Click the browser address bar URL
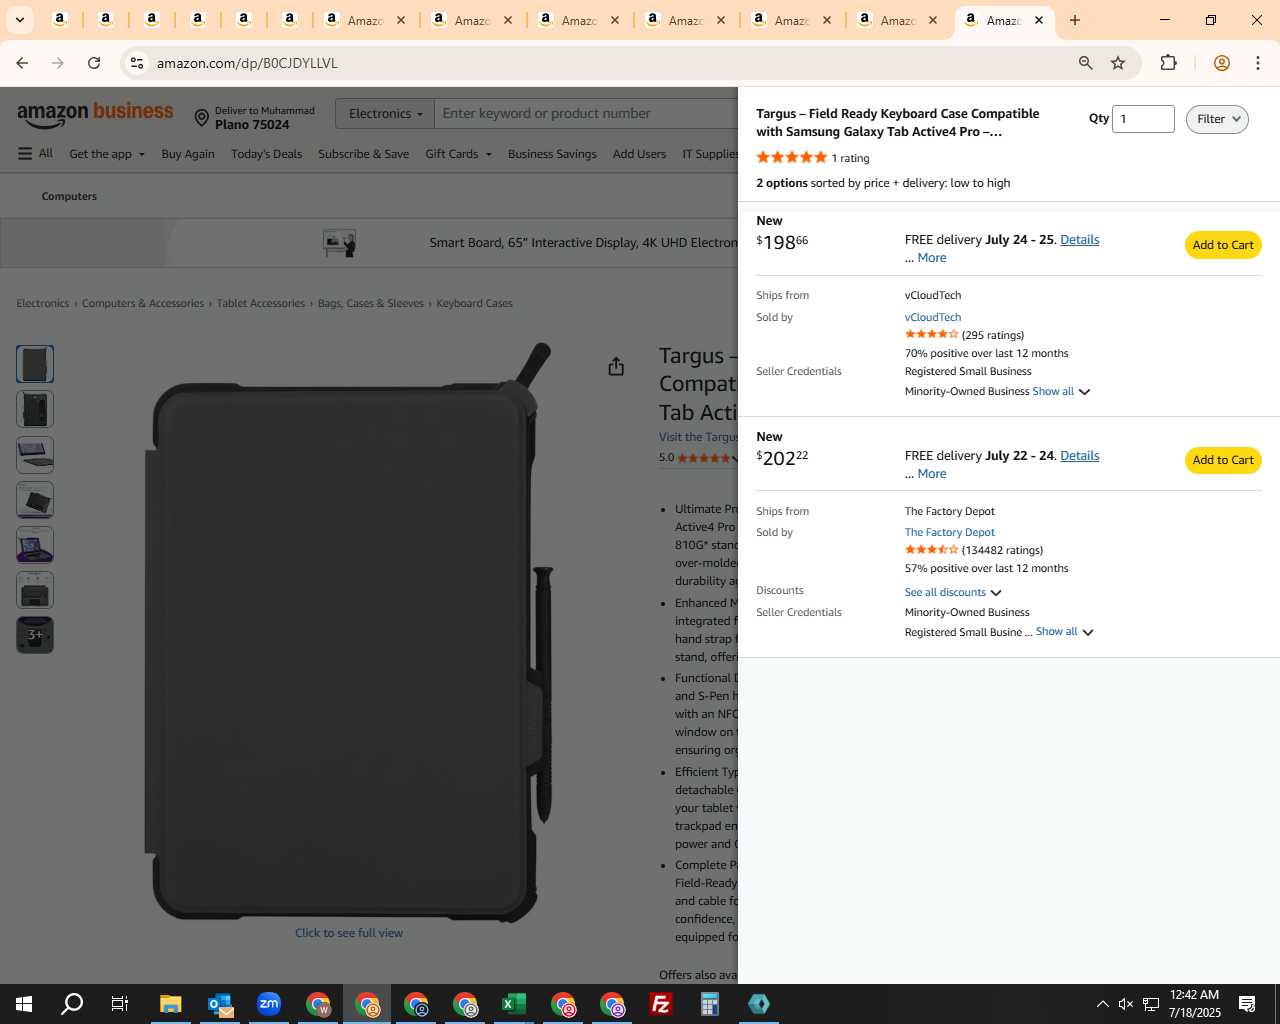The image size is (1280, 1024). point(246,63)
